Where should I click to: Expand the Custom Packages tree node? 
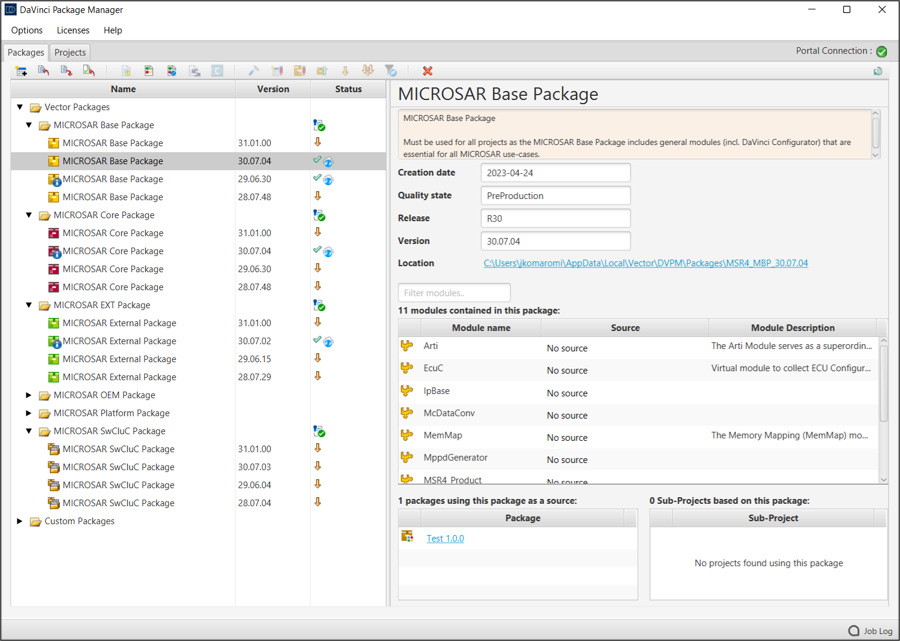click(20, 521)
